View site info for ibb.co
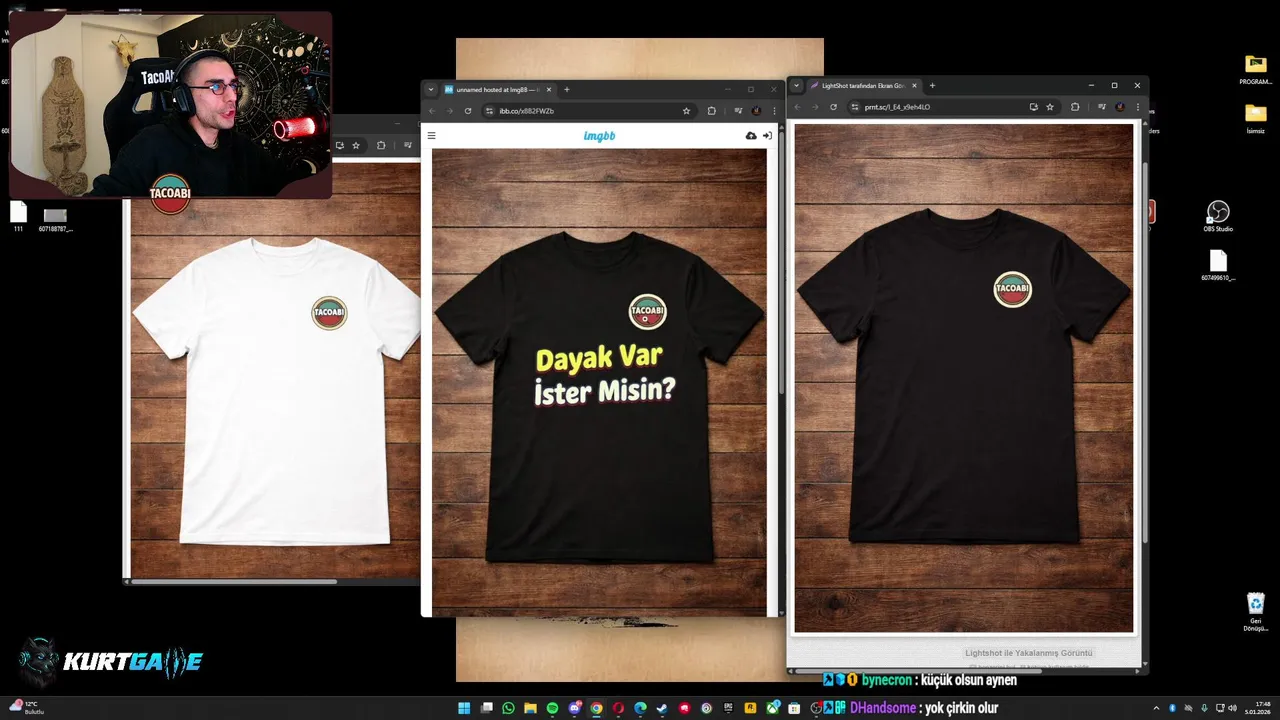 (x=489, y=111)
